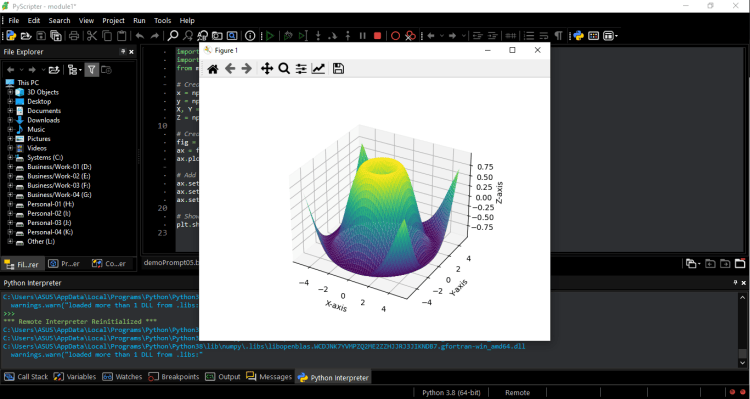The width and height of the screenshot is (750, 399).
Task: Click the editor Browse Forward arrow
Action: click(x=452, y=35)
